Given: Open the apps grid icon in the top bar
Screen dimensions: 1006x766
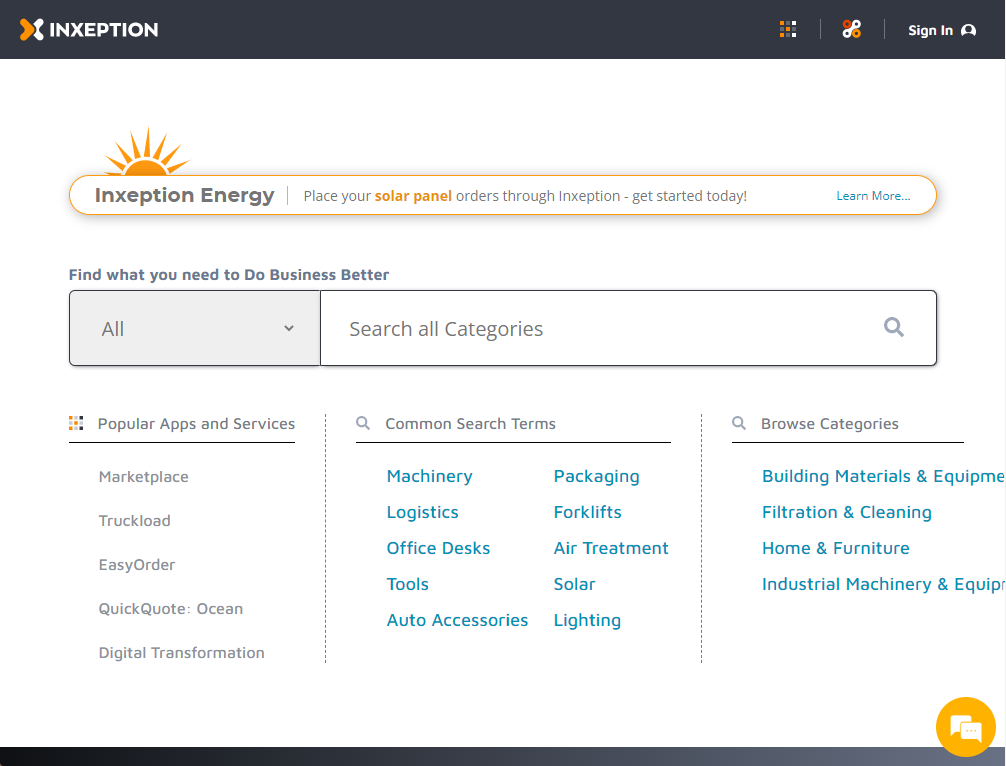Looking at the screenshot, I should tap(787, 29).
